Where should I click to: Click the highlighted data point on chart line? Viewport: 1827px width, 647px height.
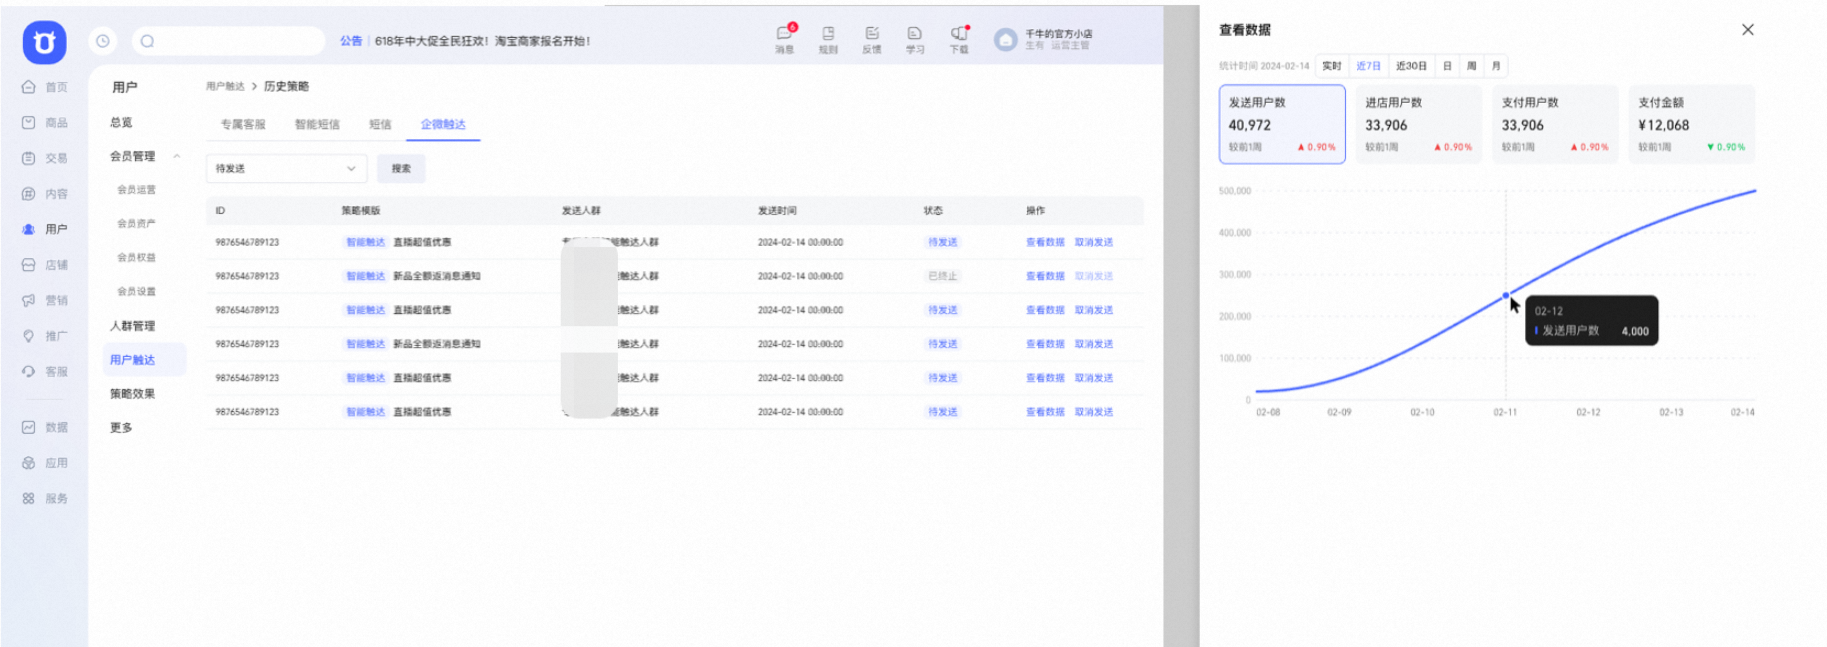tap(1506, 296)
